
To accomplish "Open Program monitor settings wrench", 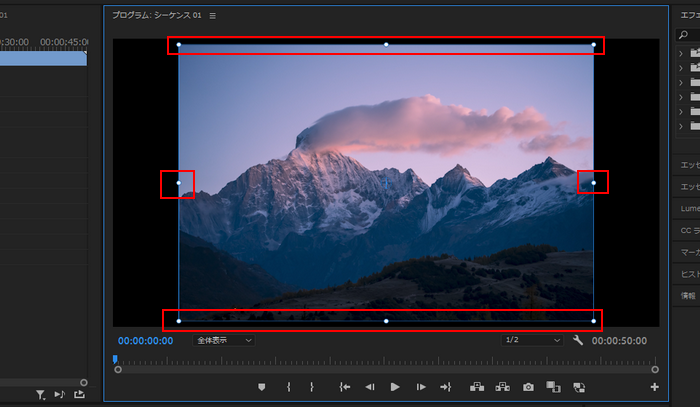I will click(x=578, y=340).
